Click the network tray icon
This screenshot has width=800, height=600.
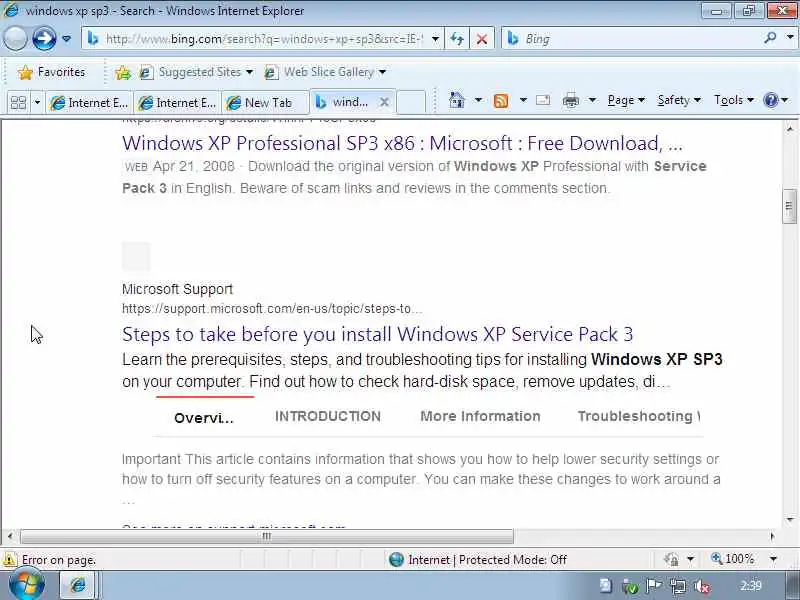coord(678,587)
